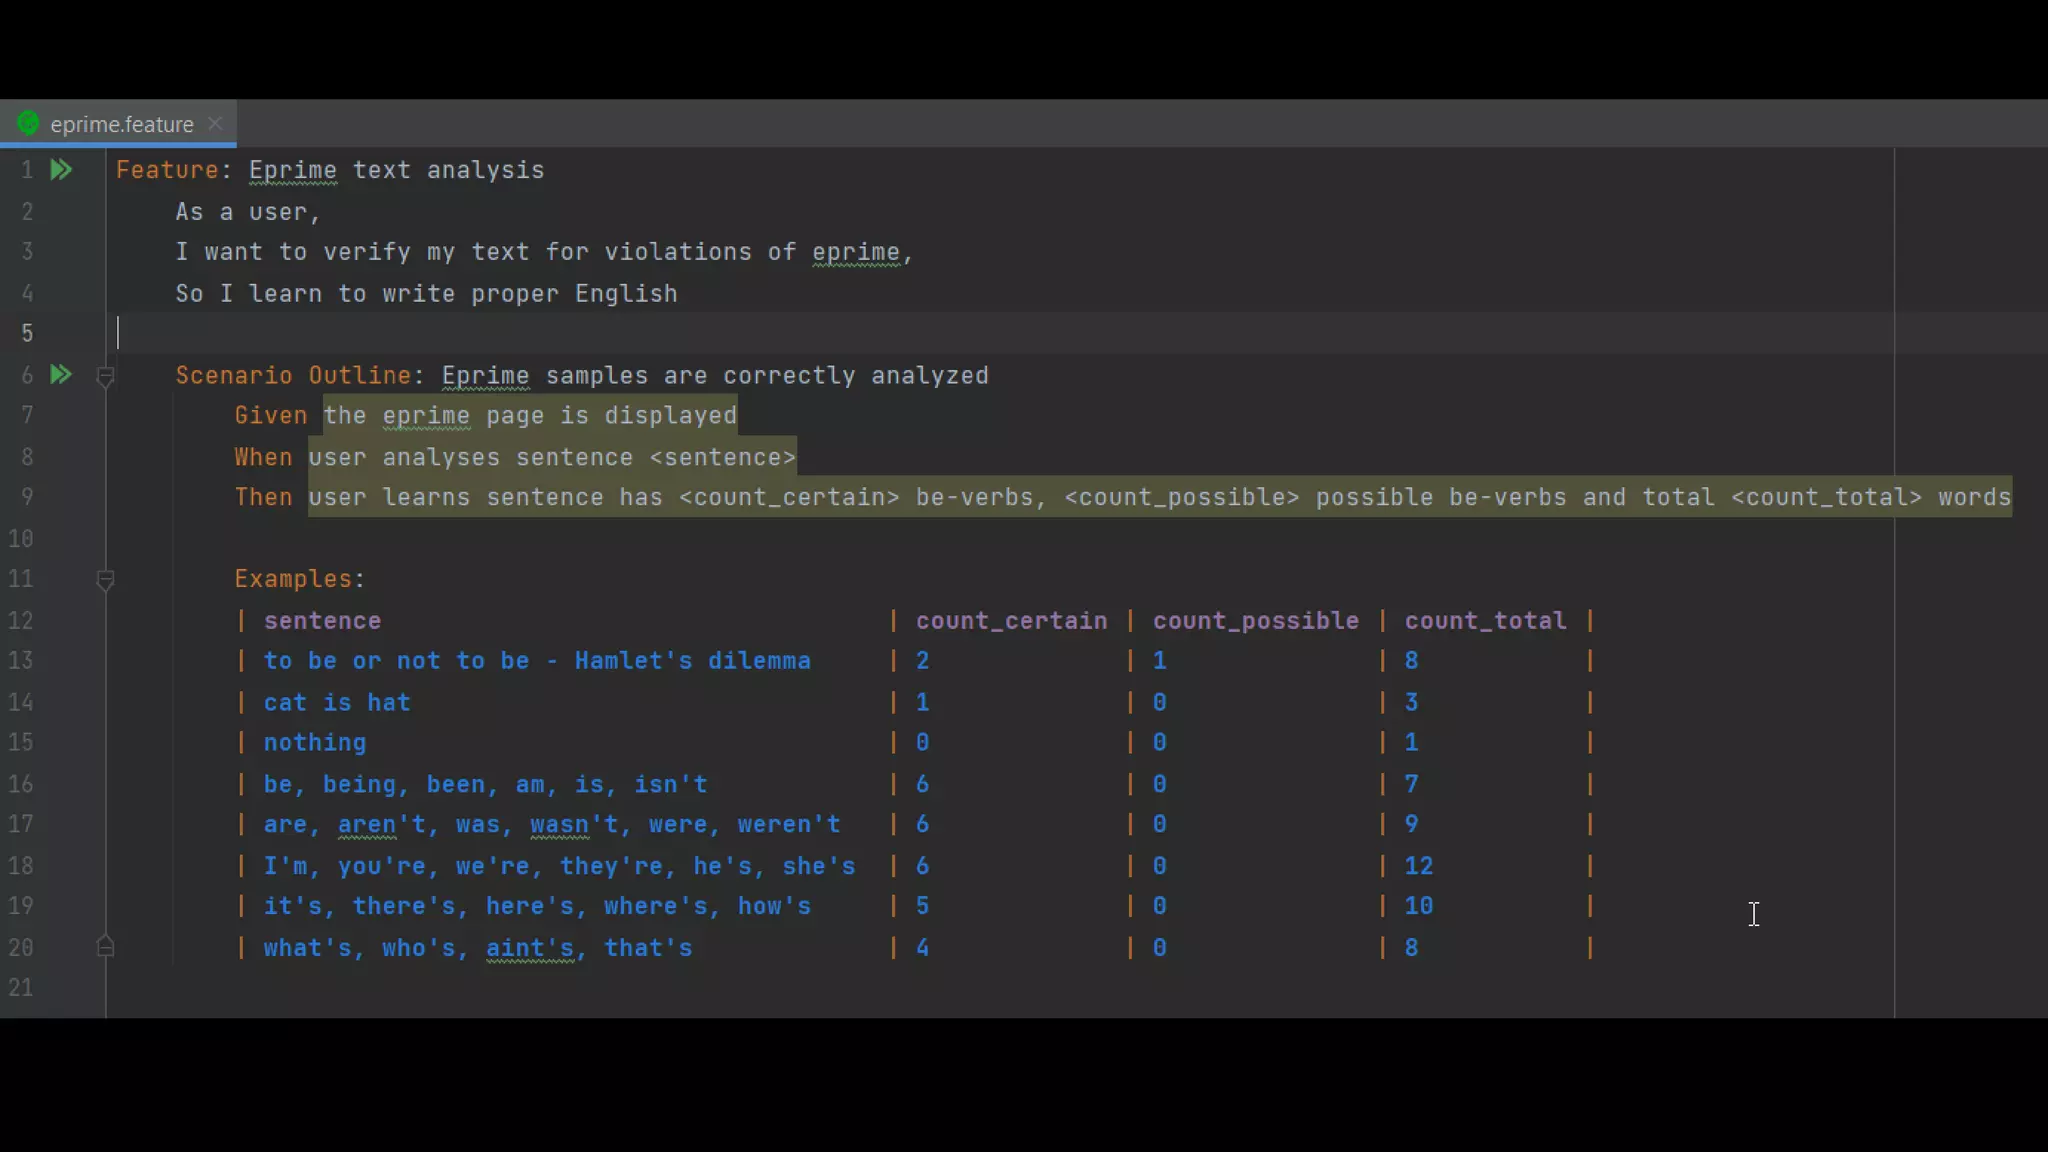Screen dimensions: 2048x1152
Task: Click the count_total table header
Action: (1485, 621)
